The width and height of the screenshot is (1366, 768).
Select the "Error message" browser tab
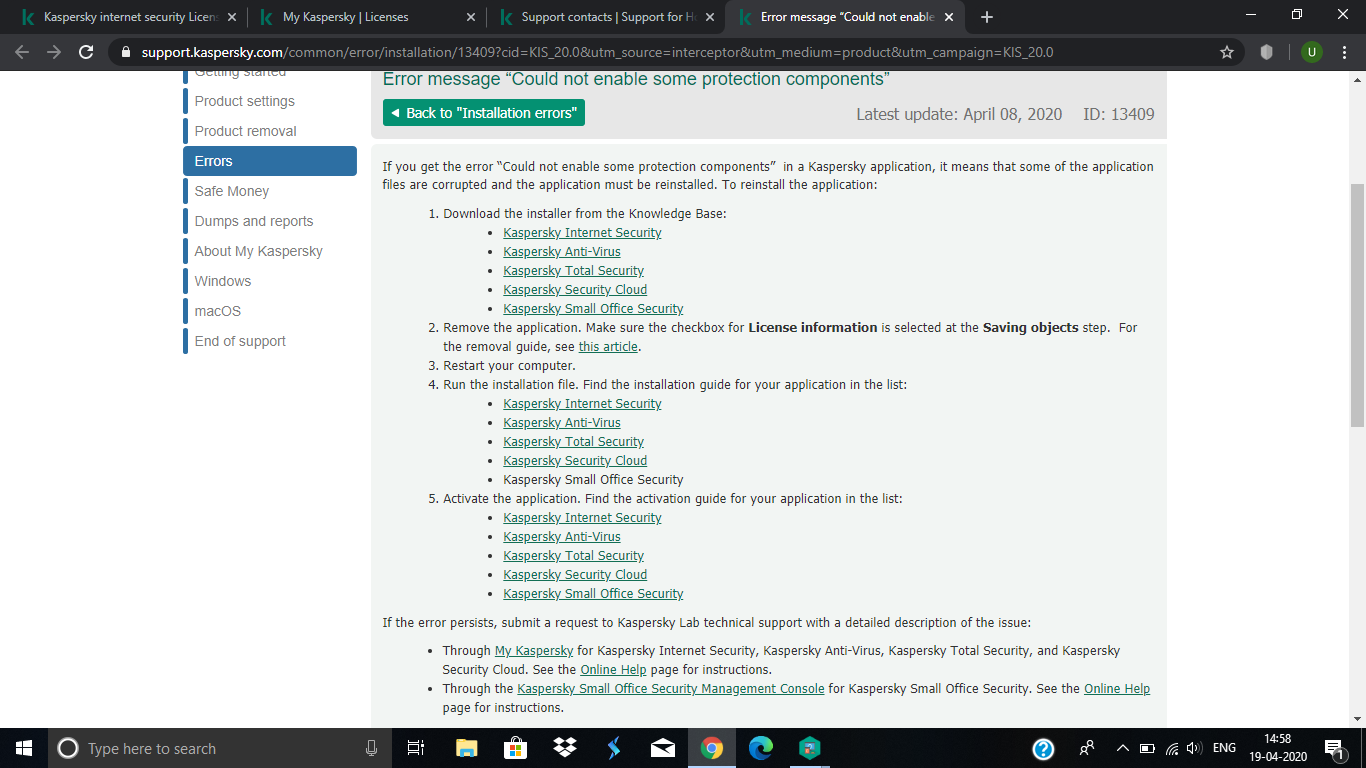pos(845,17)
